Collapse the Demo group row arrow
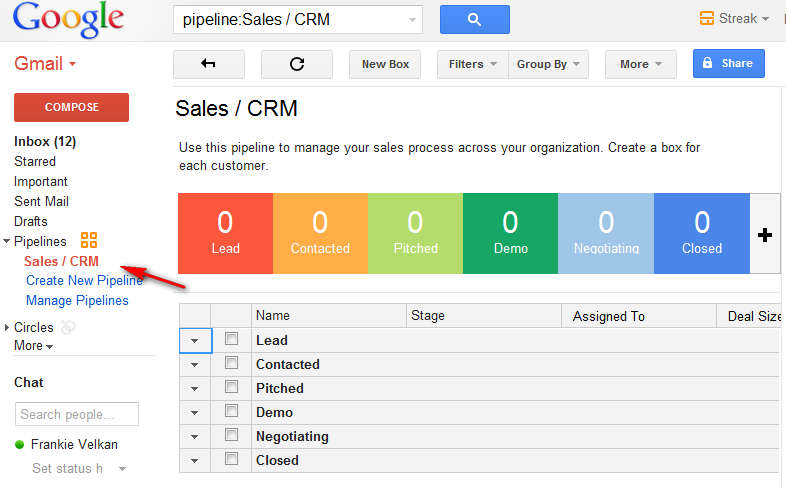The height and width of the screenshot is (488, 786). click(x=194, y=412)
